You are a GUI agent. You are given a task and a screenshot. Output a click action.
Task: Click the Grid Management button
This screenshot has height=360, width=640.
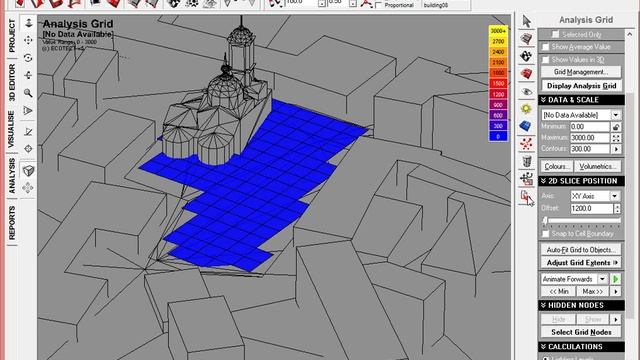tap(581, 72)
